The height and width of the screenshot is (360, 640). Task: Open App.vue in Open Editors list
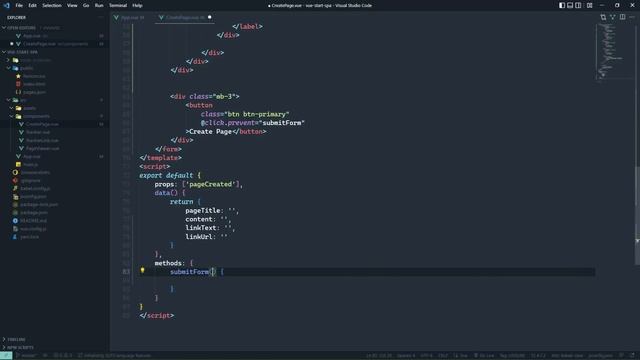point(55,36)
